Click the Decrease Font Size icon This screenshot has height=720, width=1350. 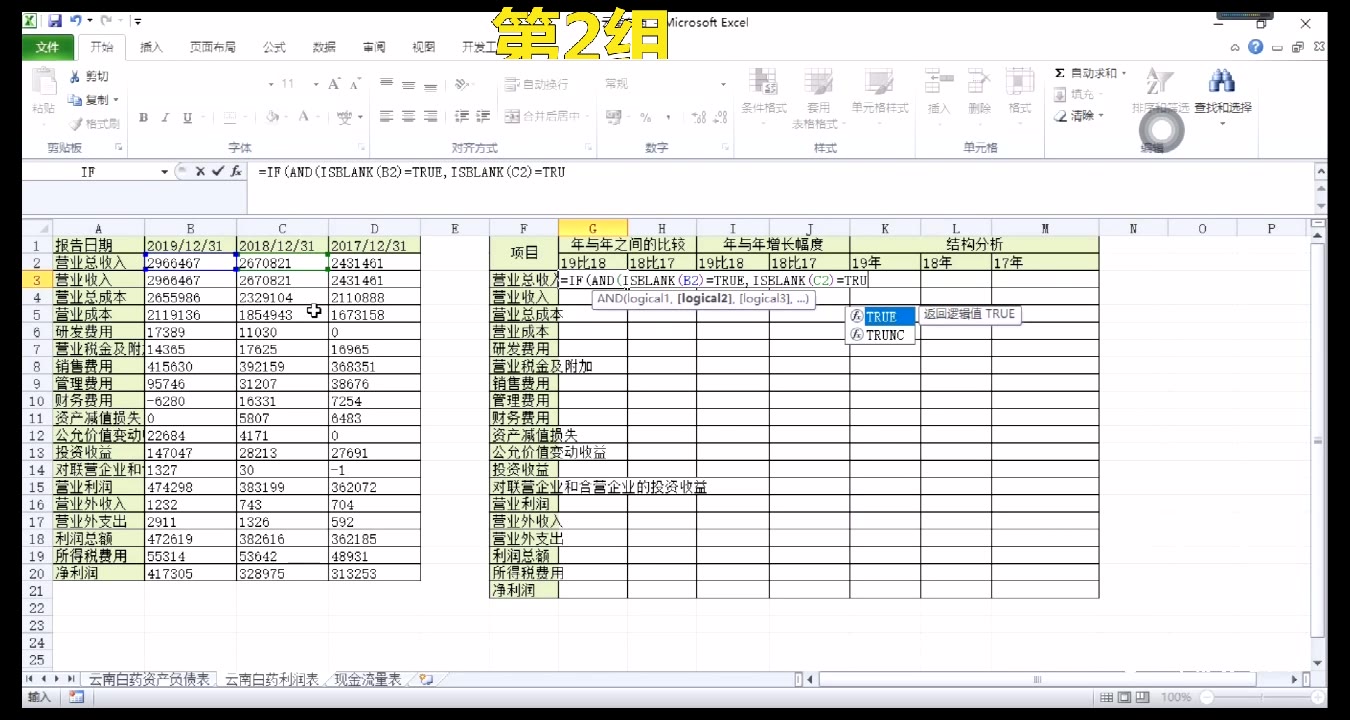tap(356, 84)
